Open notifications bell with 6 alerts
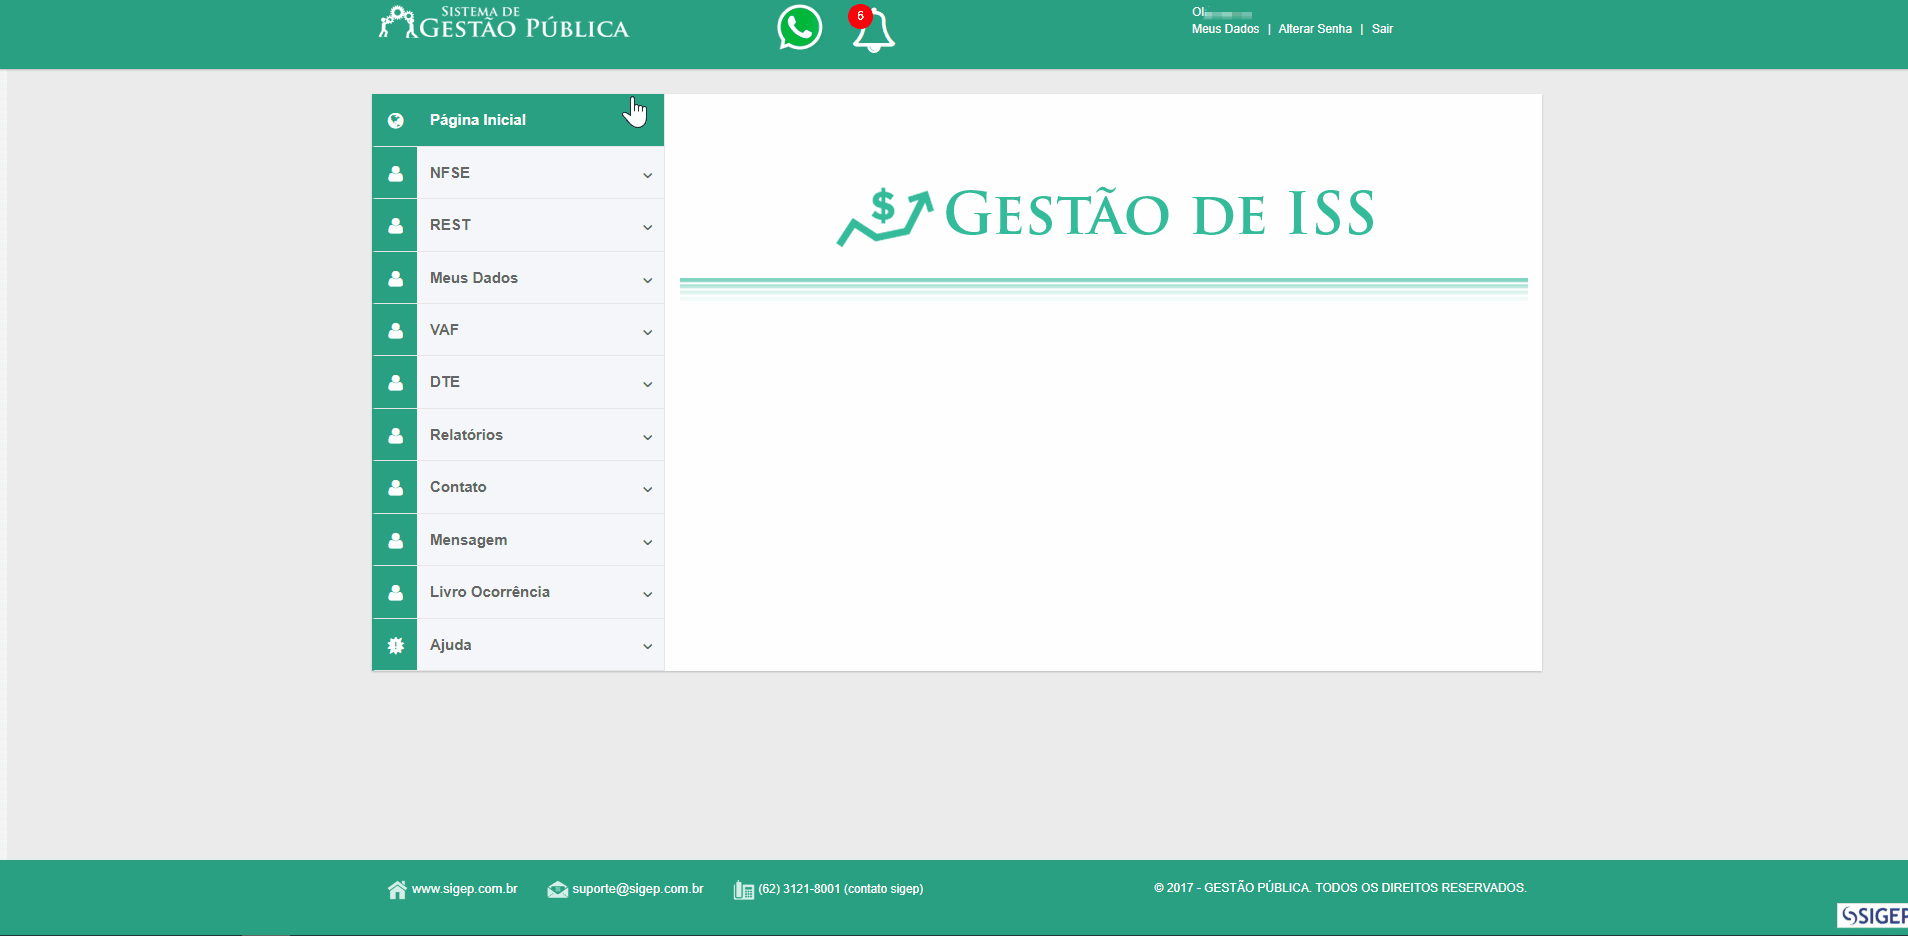The height and width of the screenshot is (936, 1908). point(872,30)
